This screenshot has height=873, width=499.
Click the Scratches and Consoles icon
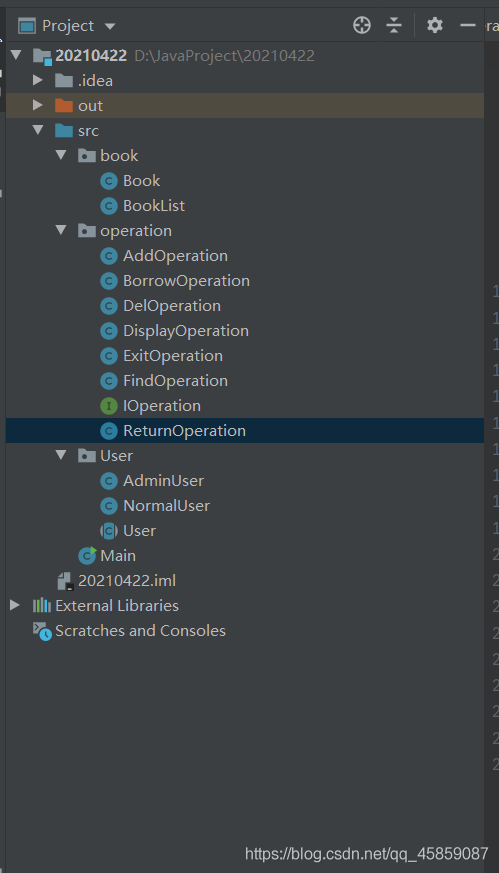pyautogui.click(x=42, y=631)
